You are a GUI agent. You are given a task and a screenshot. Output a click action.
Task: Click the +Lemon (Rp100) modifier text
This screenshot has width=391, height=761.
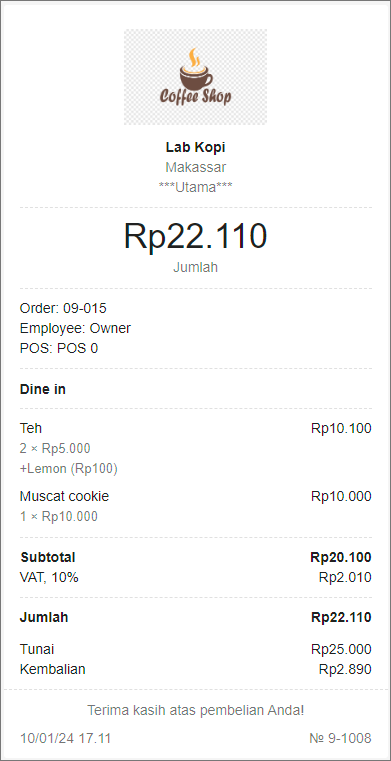(x=69, y=469)
